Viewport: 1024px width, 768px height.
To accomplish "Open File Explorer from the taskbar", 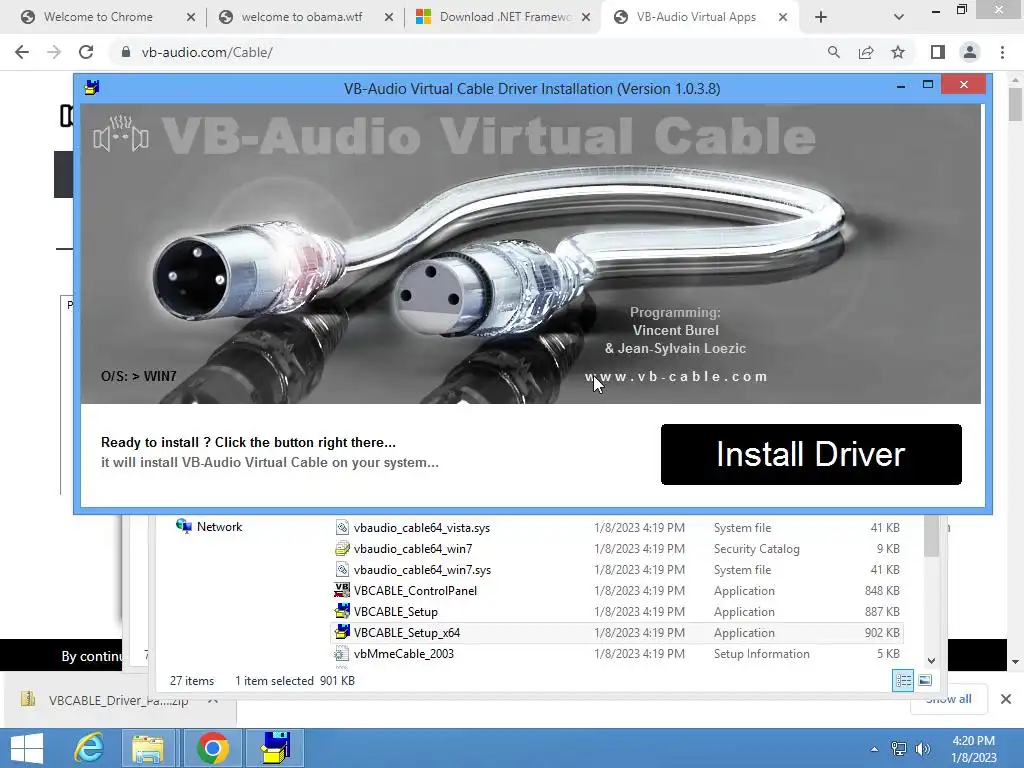I will (x=148, y=748).
